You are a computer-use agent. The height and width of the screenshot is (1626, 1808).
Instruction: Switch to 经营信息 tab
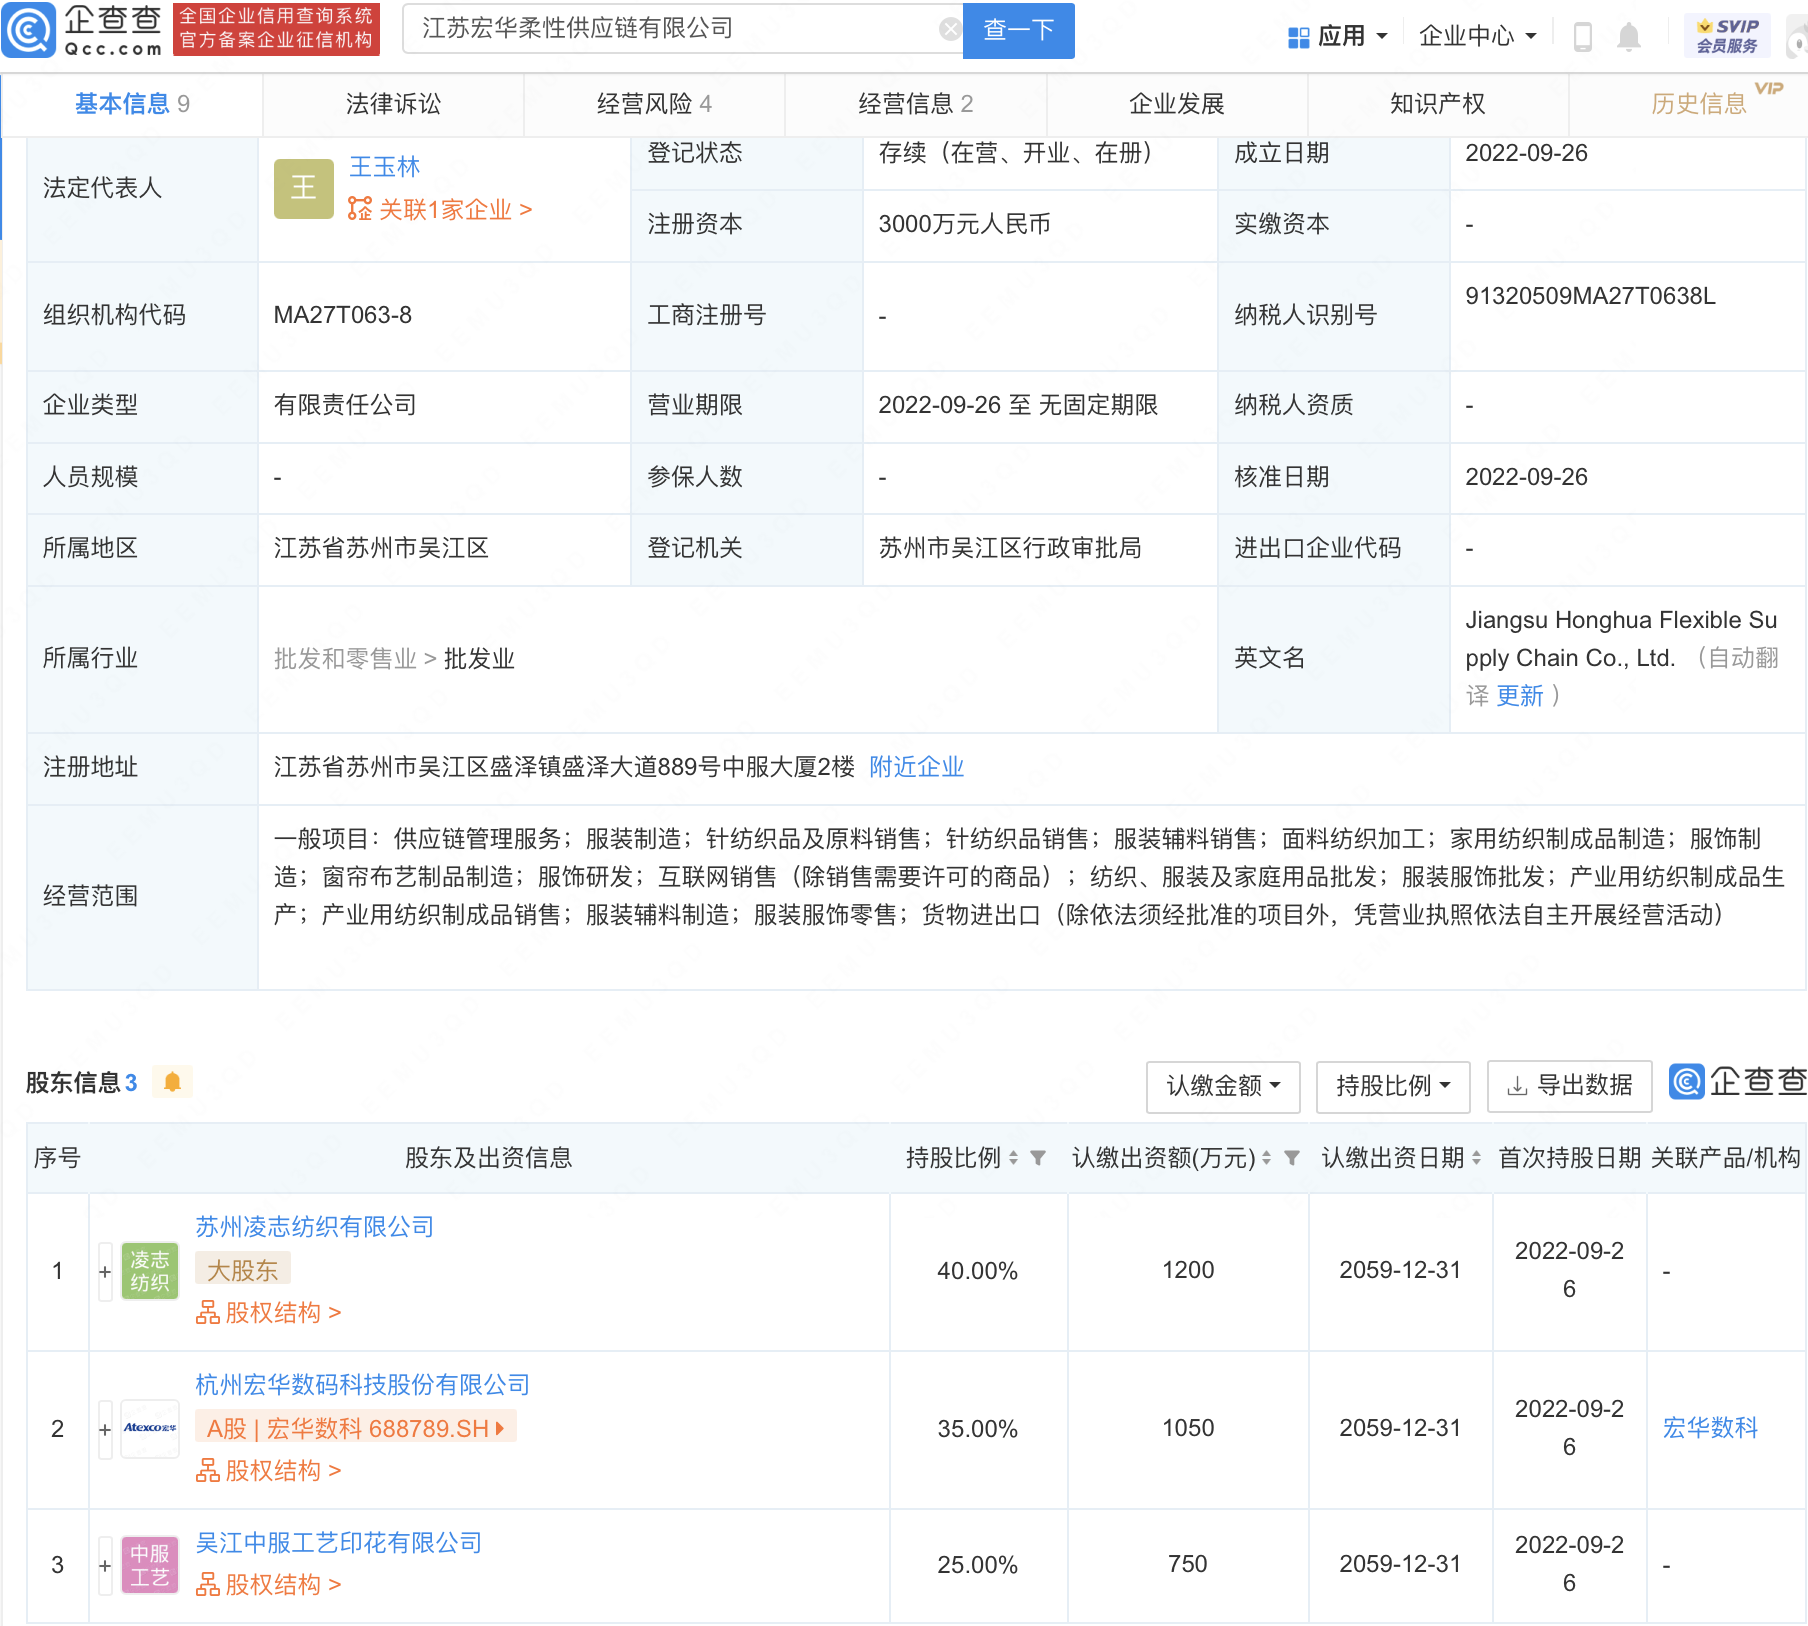click(x=915, y=104)
